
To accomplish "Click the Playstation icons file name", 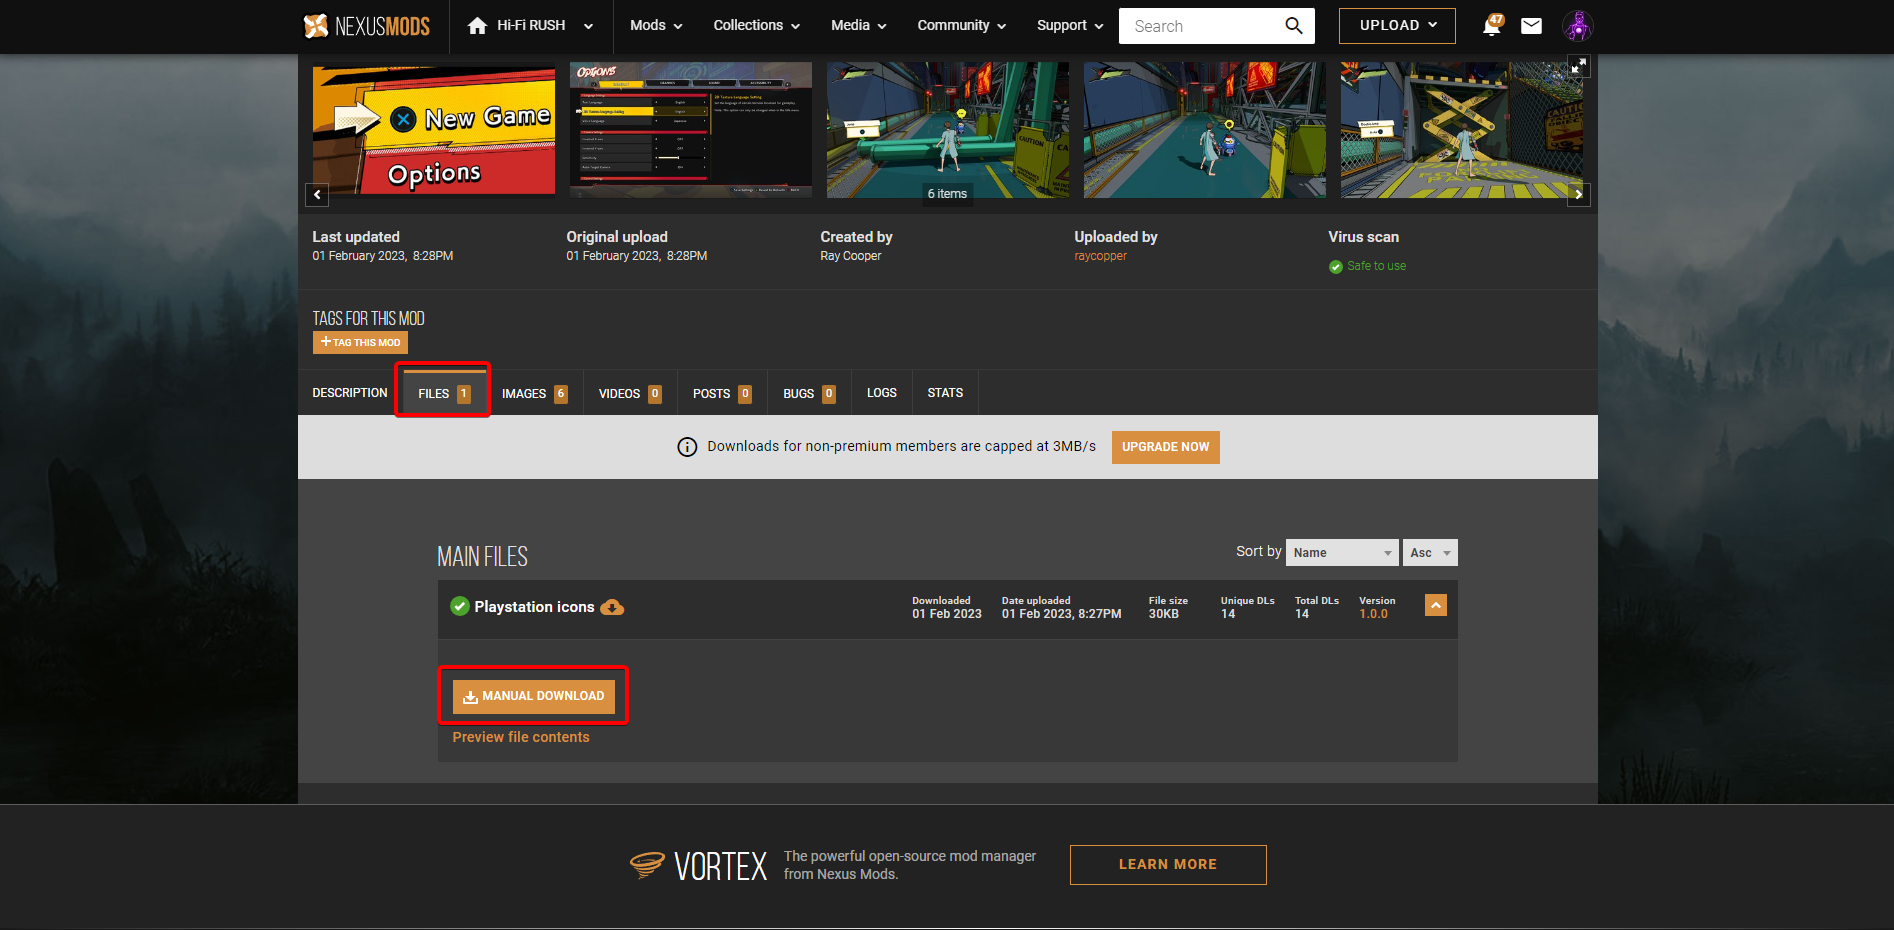I will pyautogui.click(x=534, y=607).
